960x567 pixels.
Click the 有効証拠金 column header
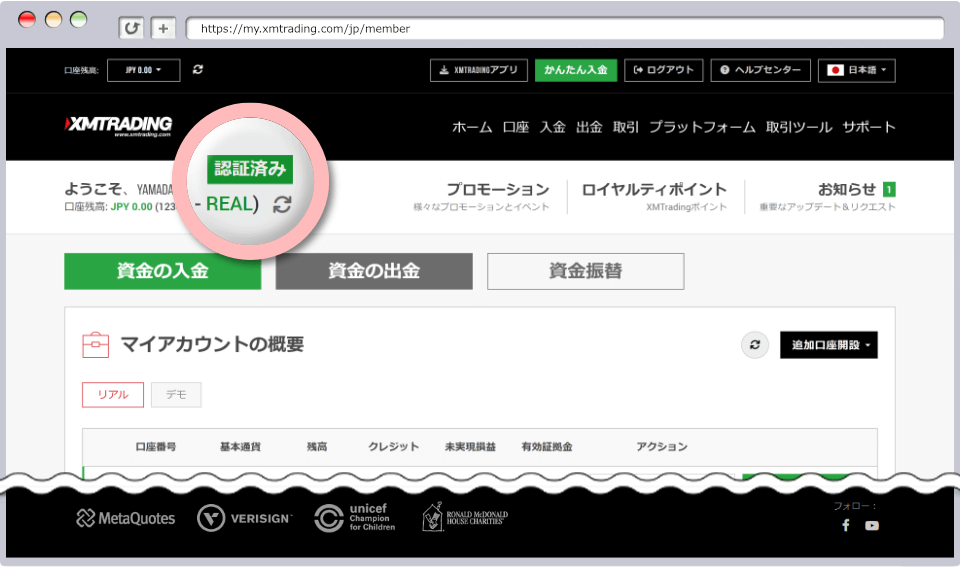point(547,447)
